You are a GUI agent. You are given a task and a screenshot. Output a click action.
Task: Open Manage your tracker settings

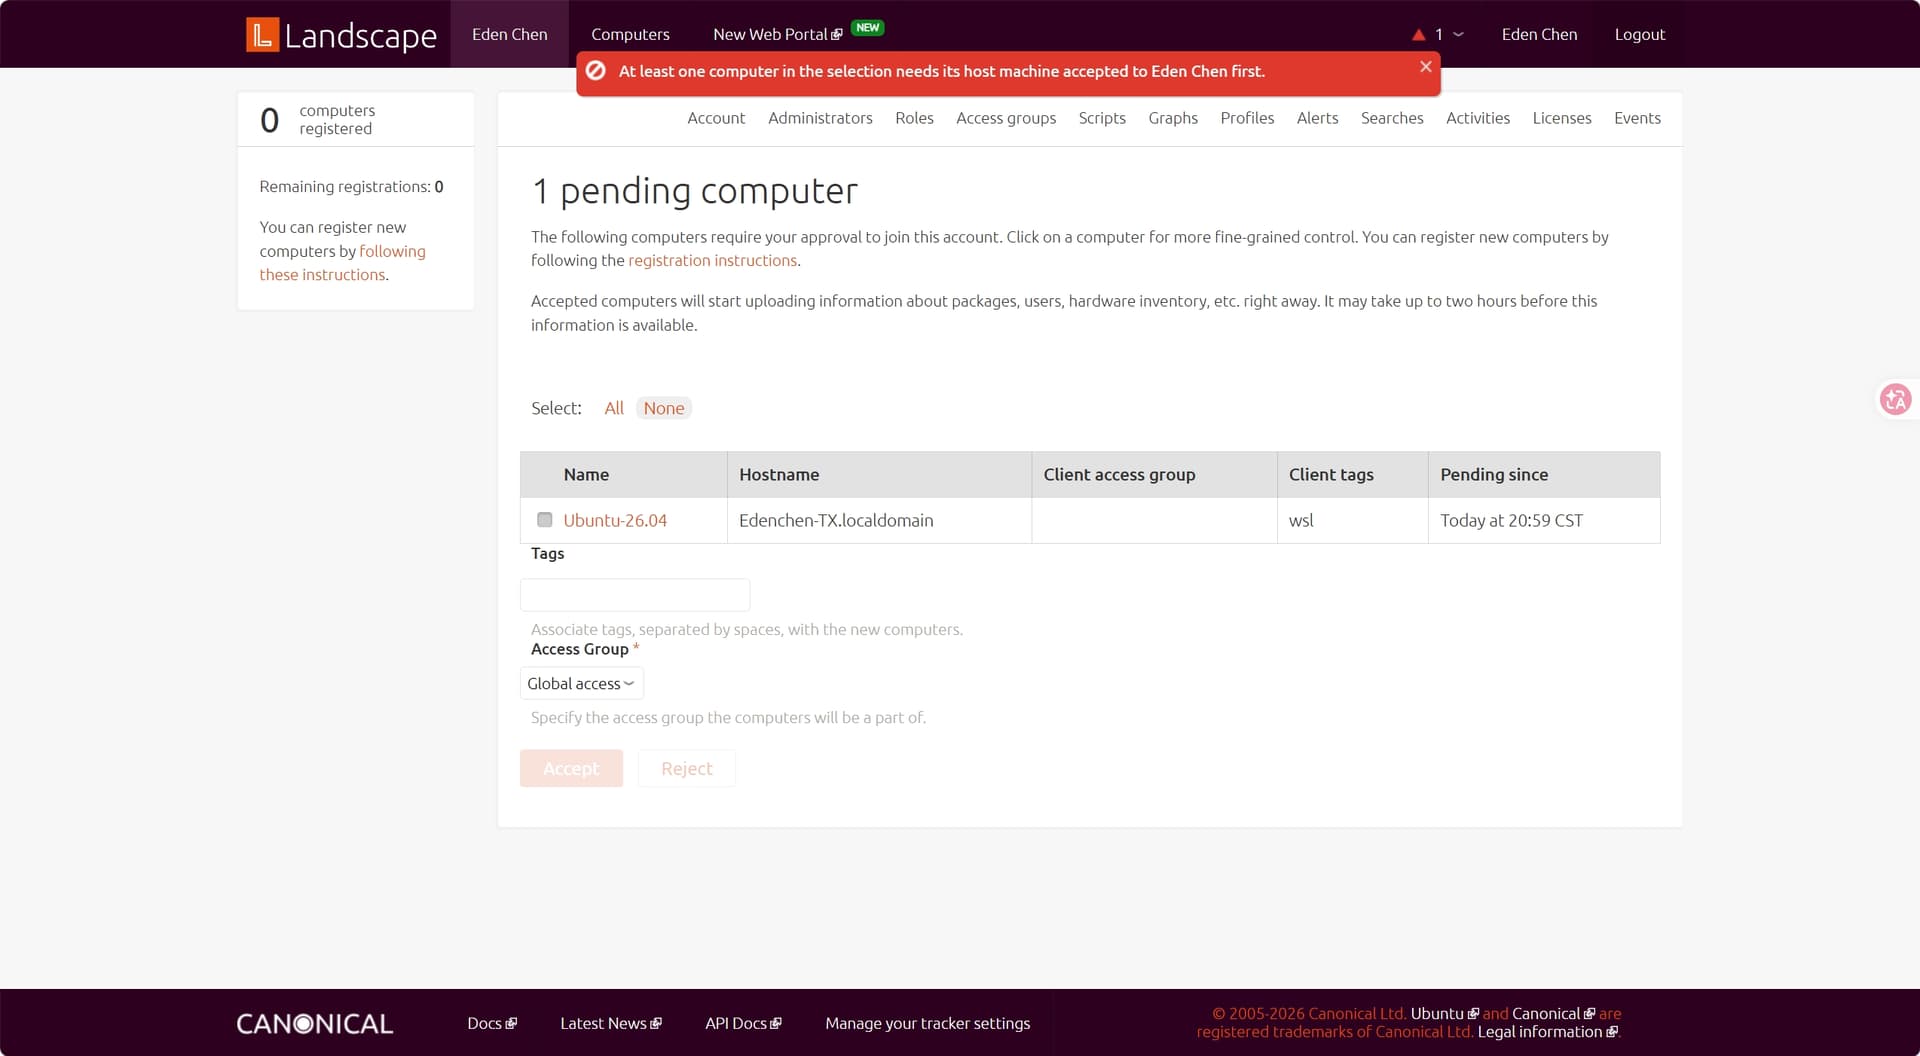click(x=928, y=1023)
